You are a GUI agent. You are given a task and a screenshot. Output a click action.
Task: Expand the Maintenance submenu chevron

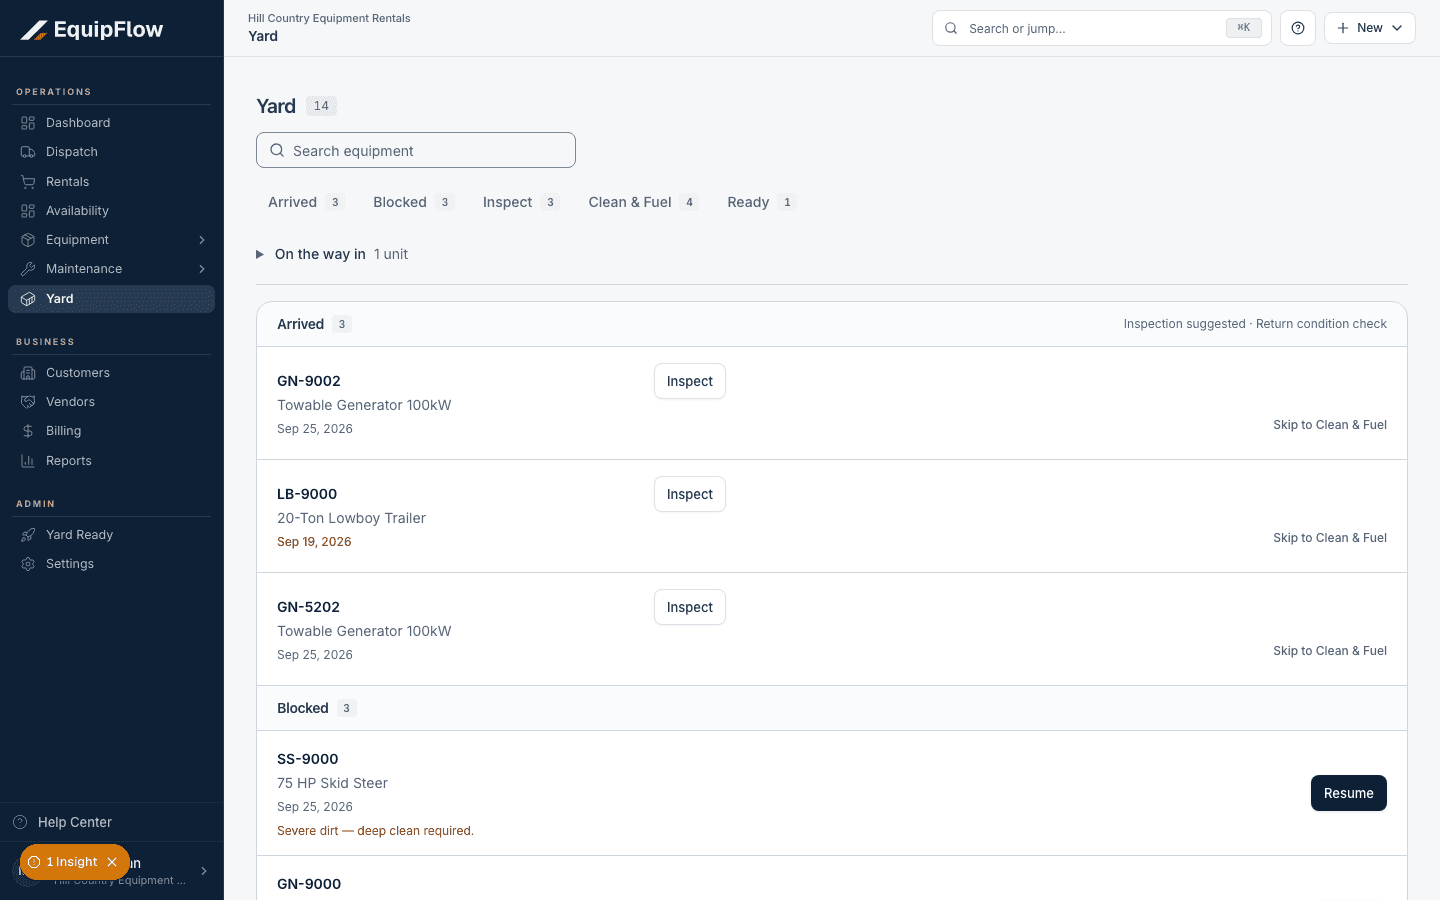click(202, 269)
